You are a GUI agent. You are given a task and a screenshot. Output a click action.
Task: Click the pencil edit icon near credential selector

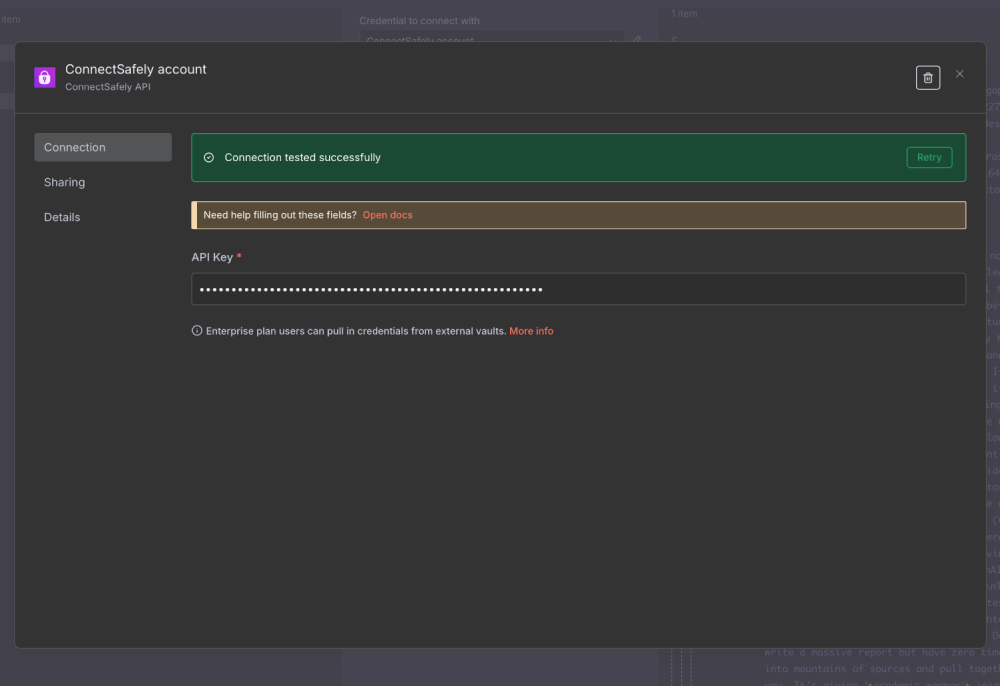point(637,41)
